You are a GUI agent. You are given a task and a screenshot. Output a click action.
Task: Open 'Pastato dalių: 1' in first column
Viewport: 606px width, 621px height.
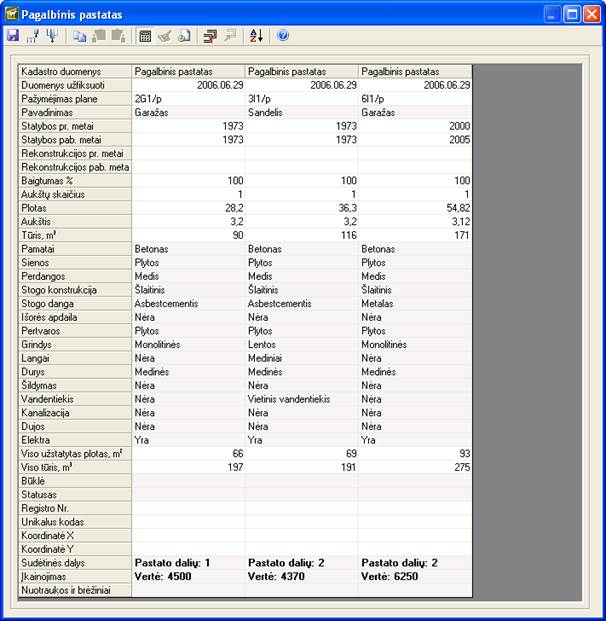click(188, 563)
